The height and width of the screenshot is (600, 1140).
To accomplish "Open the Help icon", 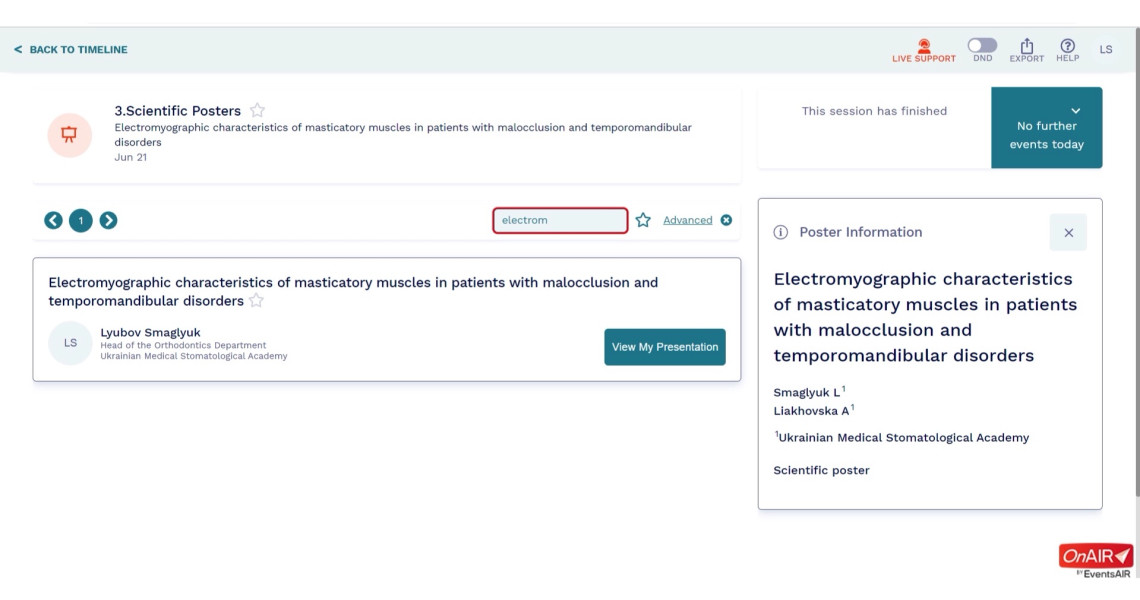I will point(1067,46).
